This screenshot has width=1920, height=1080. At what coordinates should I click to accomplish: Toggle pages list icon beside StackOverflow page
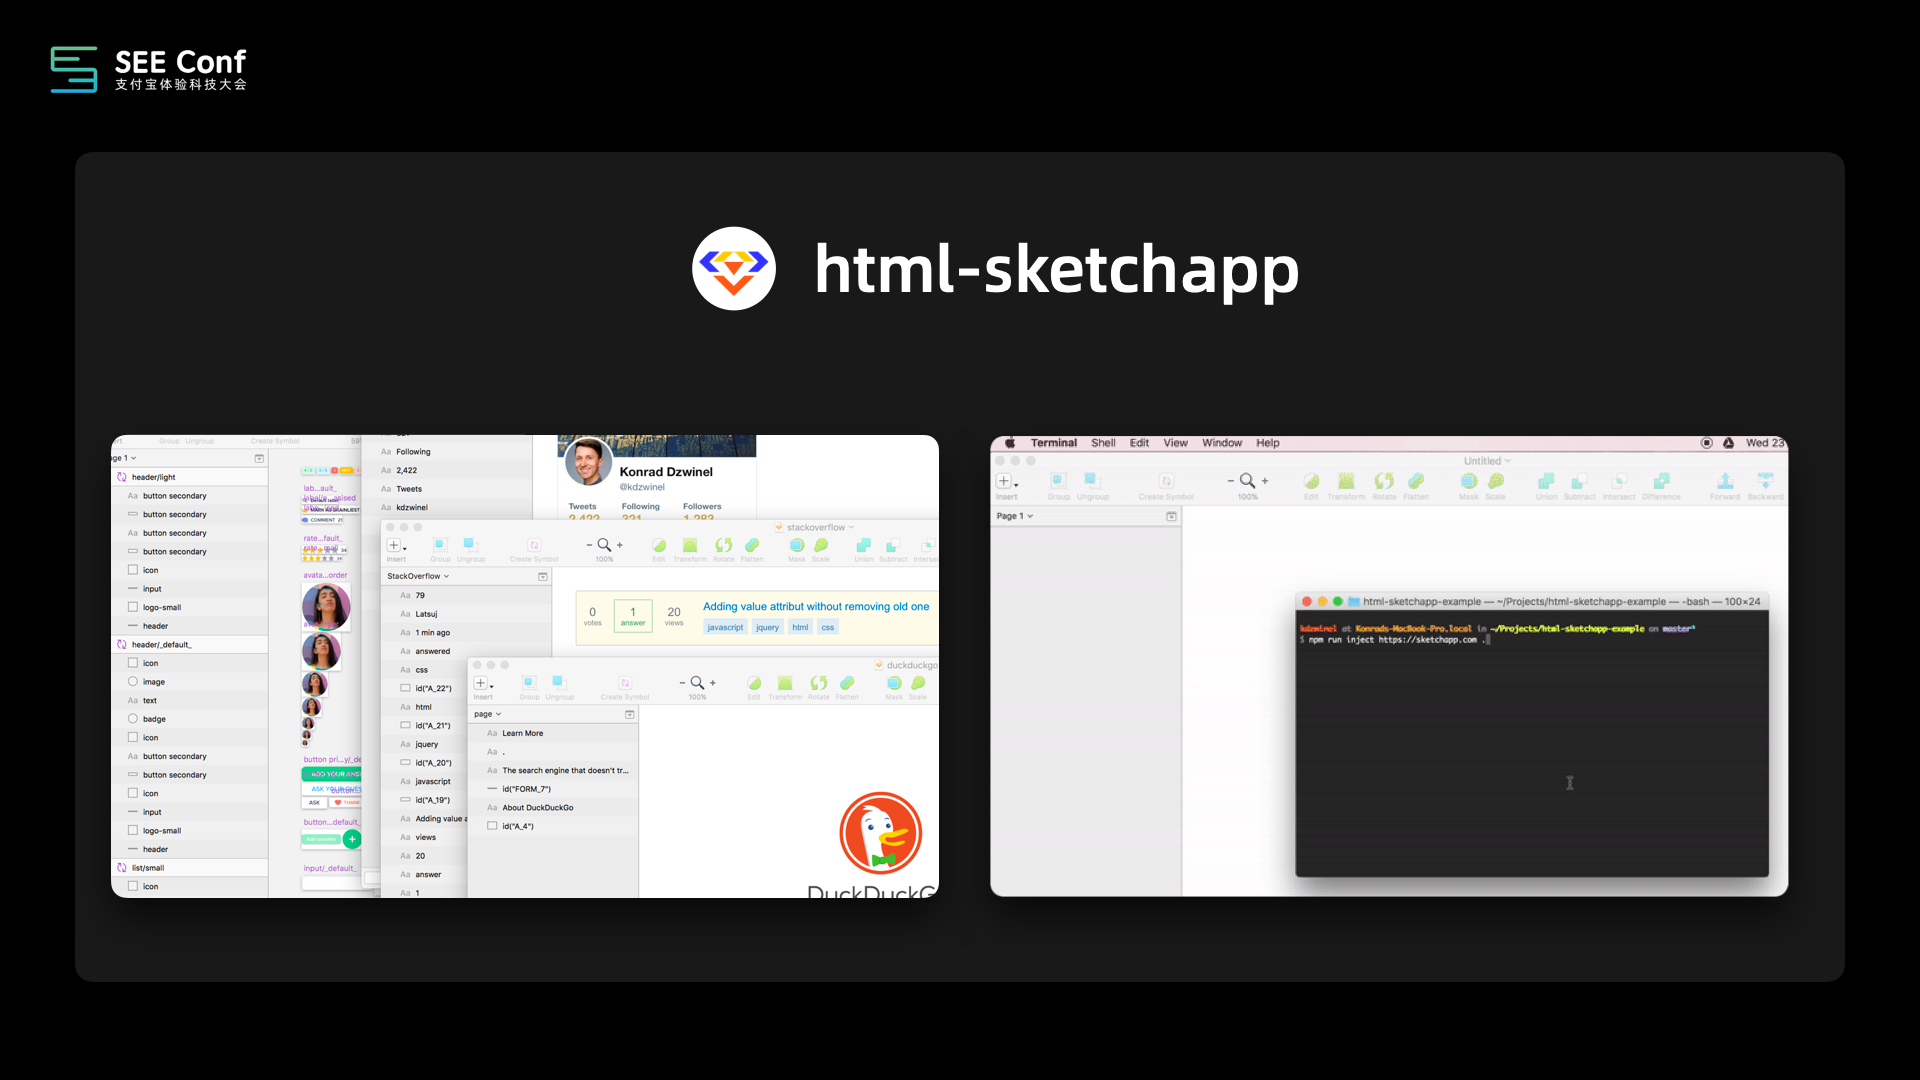click(x=543, y=577)
